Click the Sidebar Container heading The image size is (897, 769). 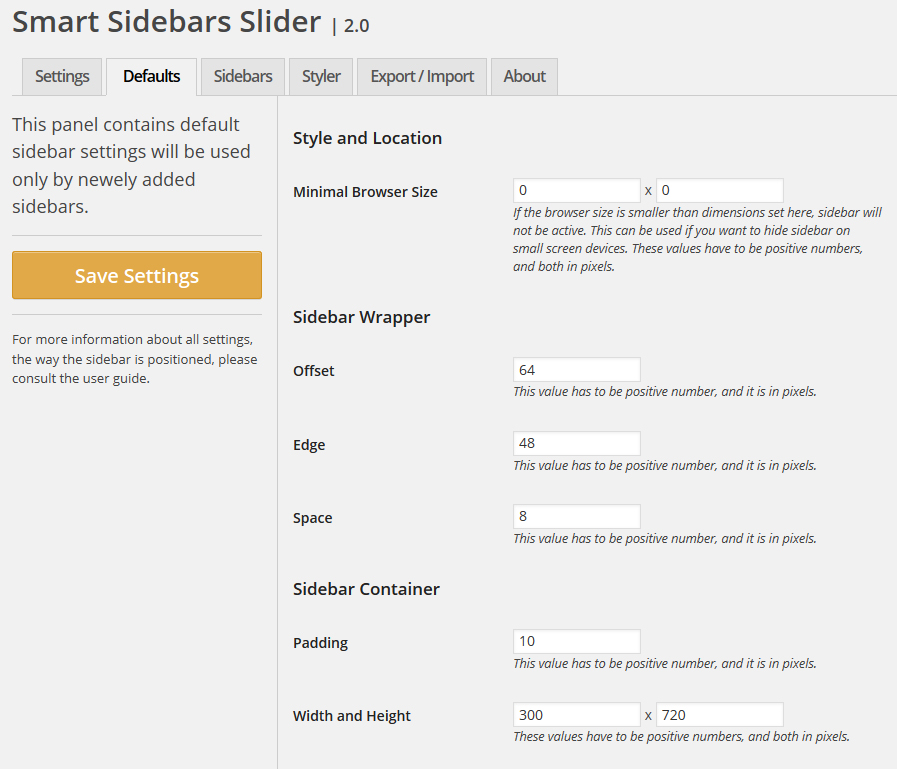(x=364, y=589)
